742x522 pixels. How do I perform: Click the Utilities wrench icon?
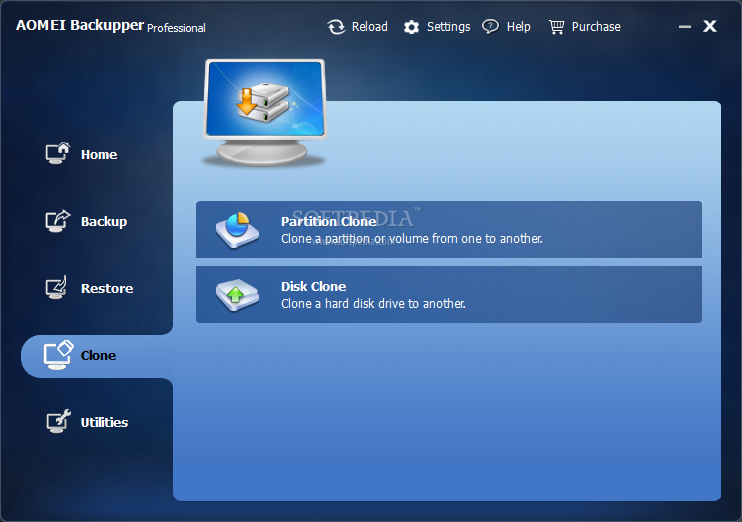click(59, 421)
